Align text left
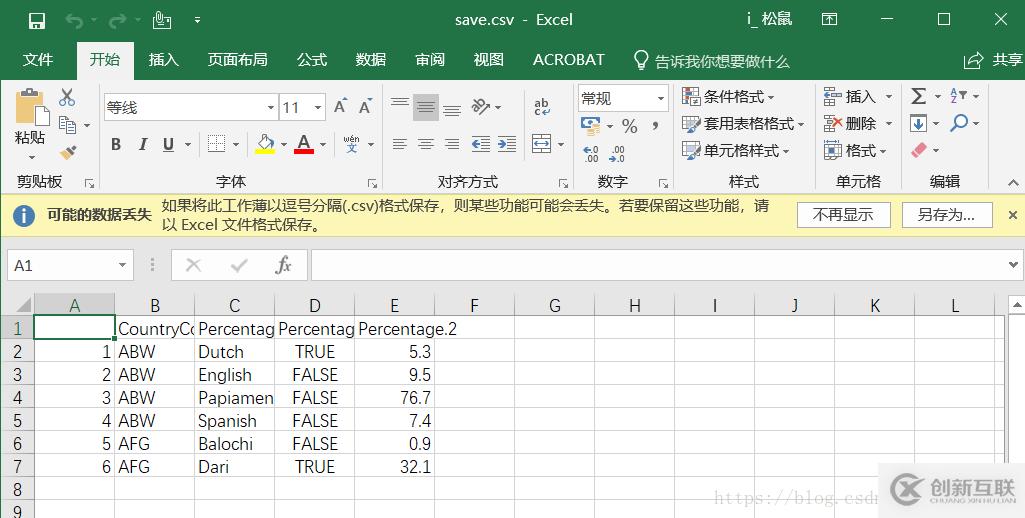 (x=399, y=144)
